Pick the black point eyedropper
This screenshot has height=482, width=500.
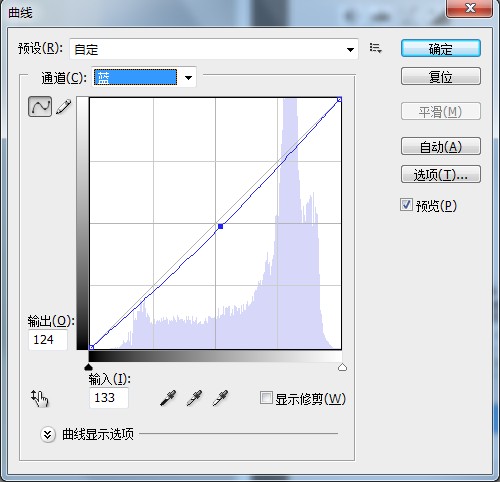click(168, 398)
